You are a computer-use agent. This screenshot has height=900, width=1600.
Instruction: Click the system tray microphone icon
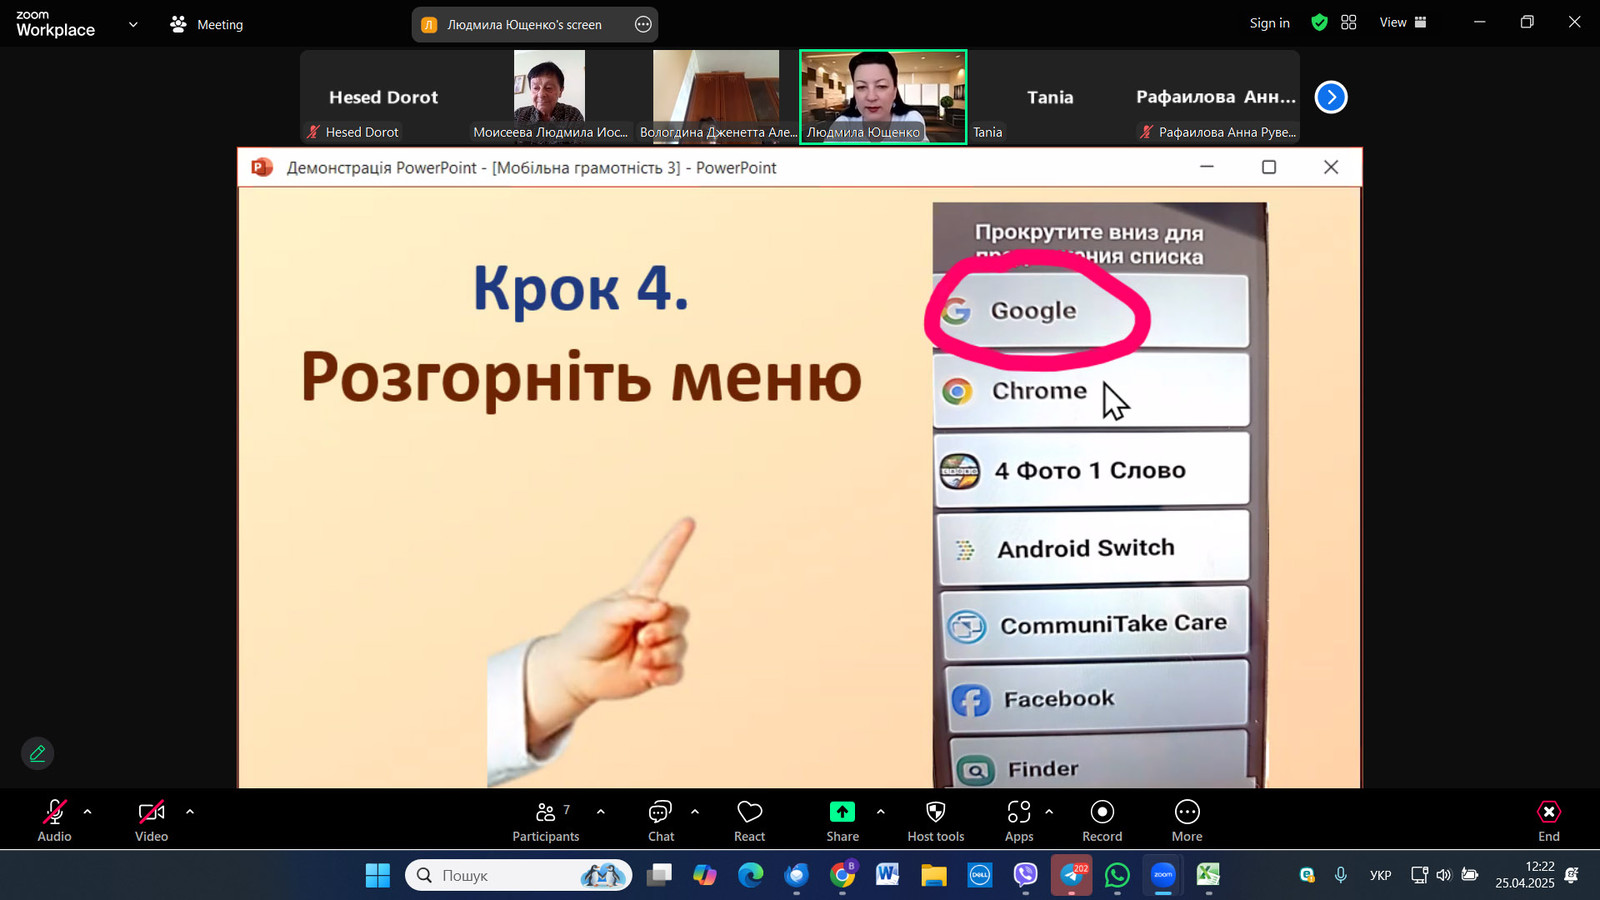point(1341,875)
